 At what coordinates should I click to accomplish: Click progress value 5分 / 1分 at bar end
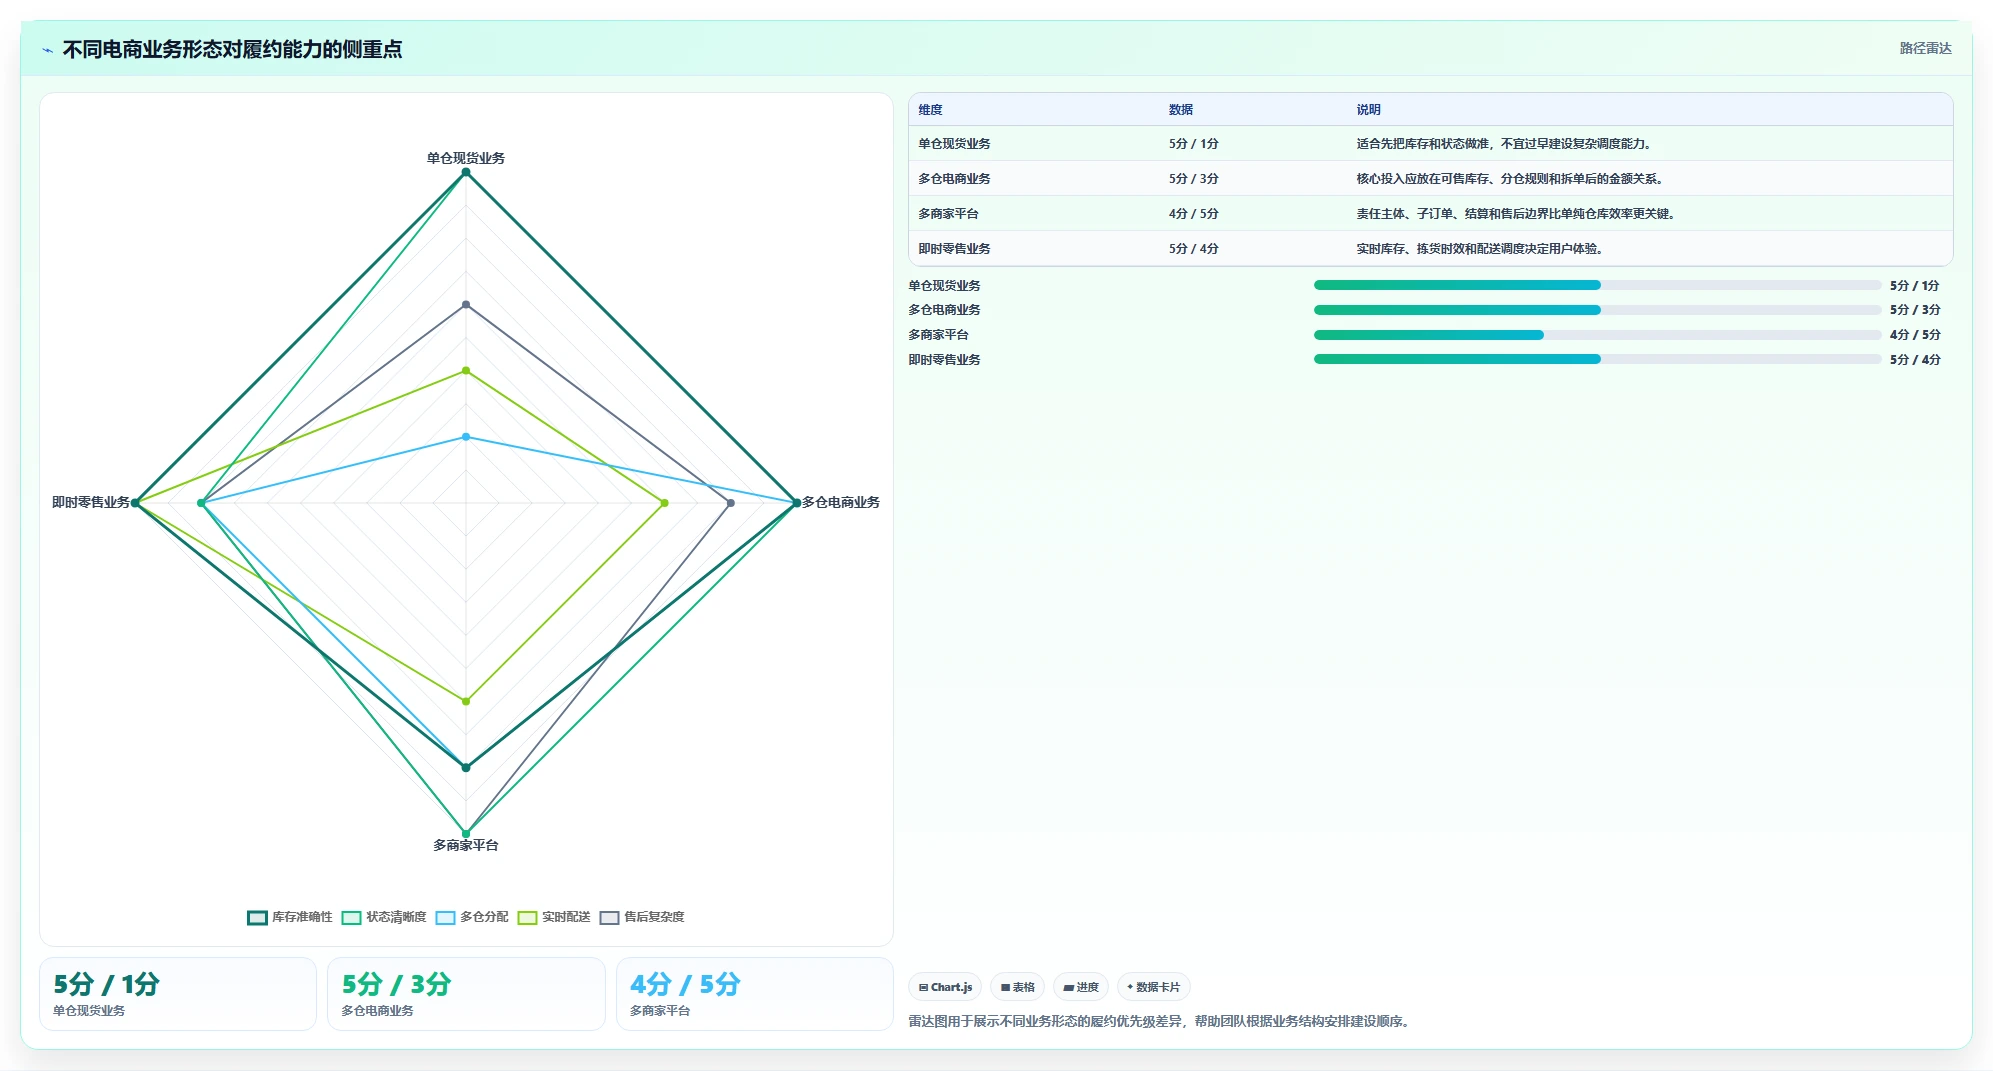pyautogui.click(x=1915, y=286)
